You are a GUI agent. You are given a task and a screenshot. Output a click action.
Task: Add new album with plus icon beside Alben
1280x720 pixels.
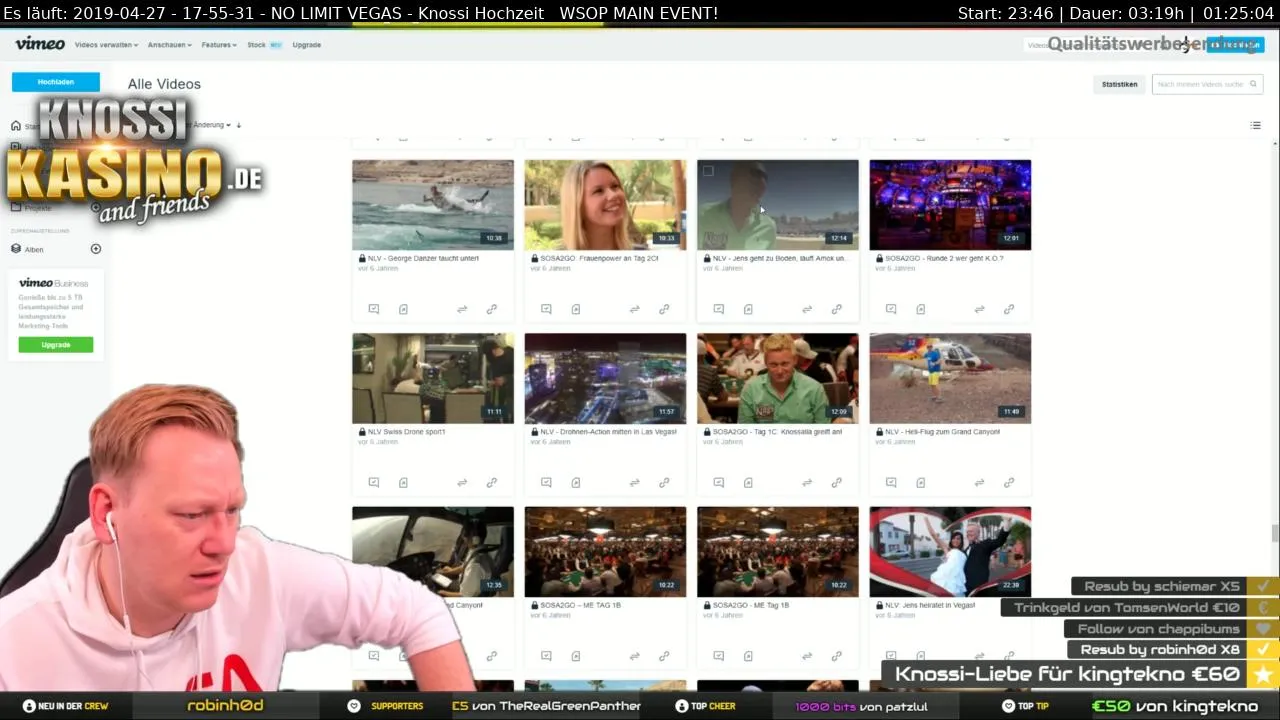(96, 249)
